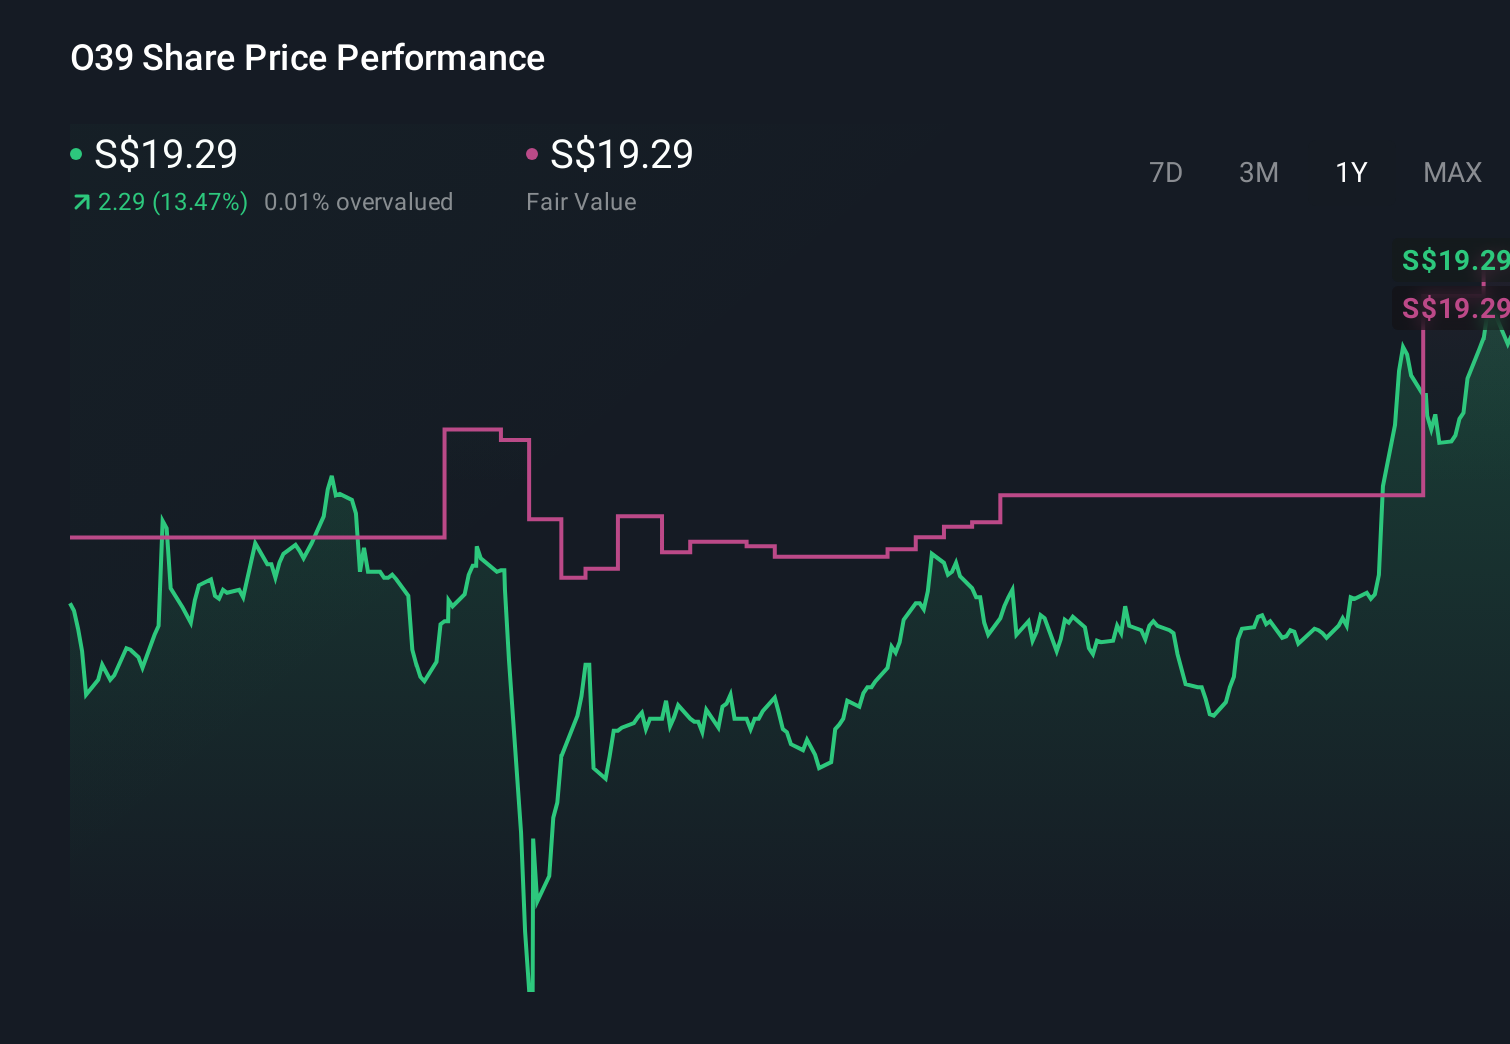Switch to the 3M view
Screen dimensions: 1510x1044
(1258, 172)
